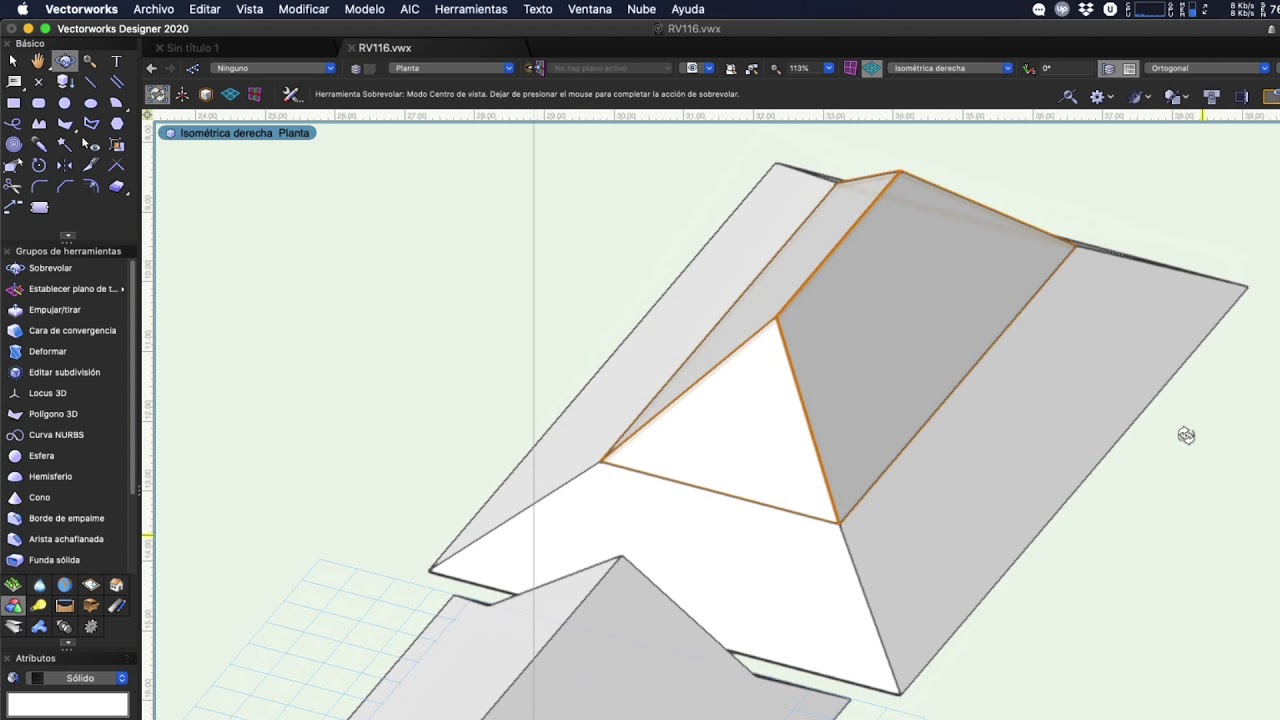The width and height of the screenshot is (1280, 720).
Task: Click the previous view back arrow
Action: 151,68
